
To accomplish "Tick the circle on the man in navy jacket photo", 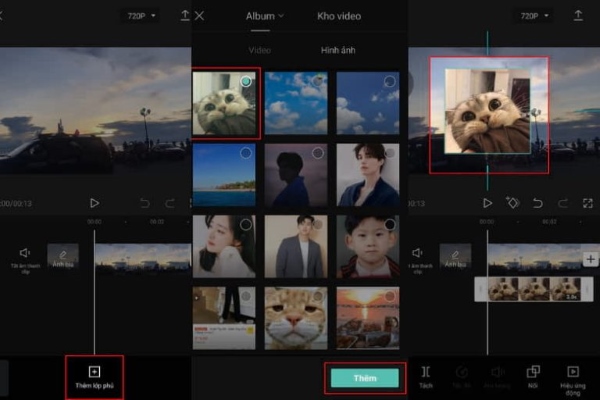I will click(390, 153).
